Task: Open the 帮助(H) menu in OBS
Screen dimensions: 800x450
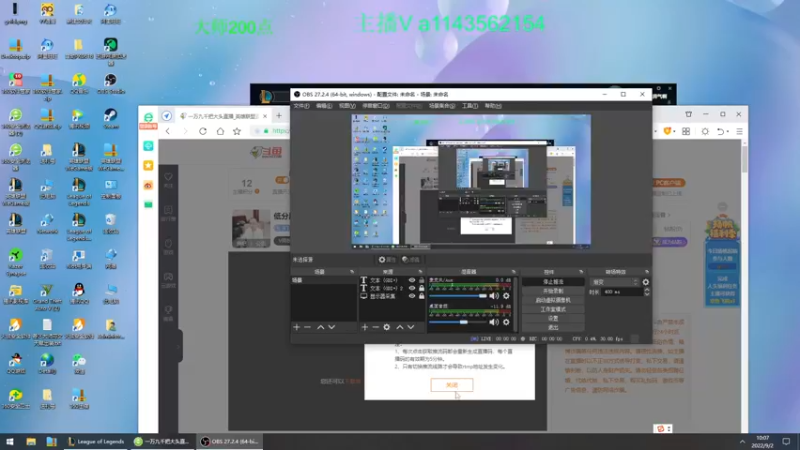Action: pyautogui.click(x=493, y=106)
